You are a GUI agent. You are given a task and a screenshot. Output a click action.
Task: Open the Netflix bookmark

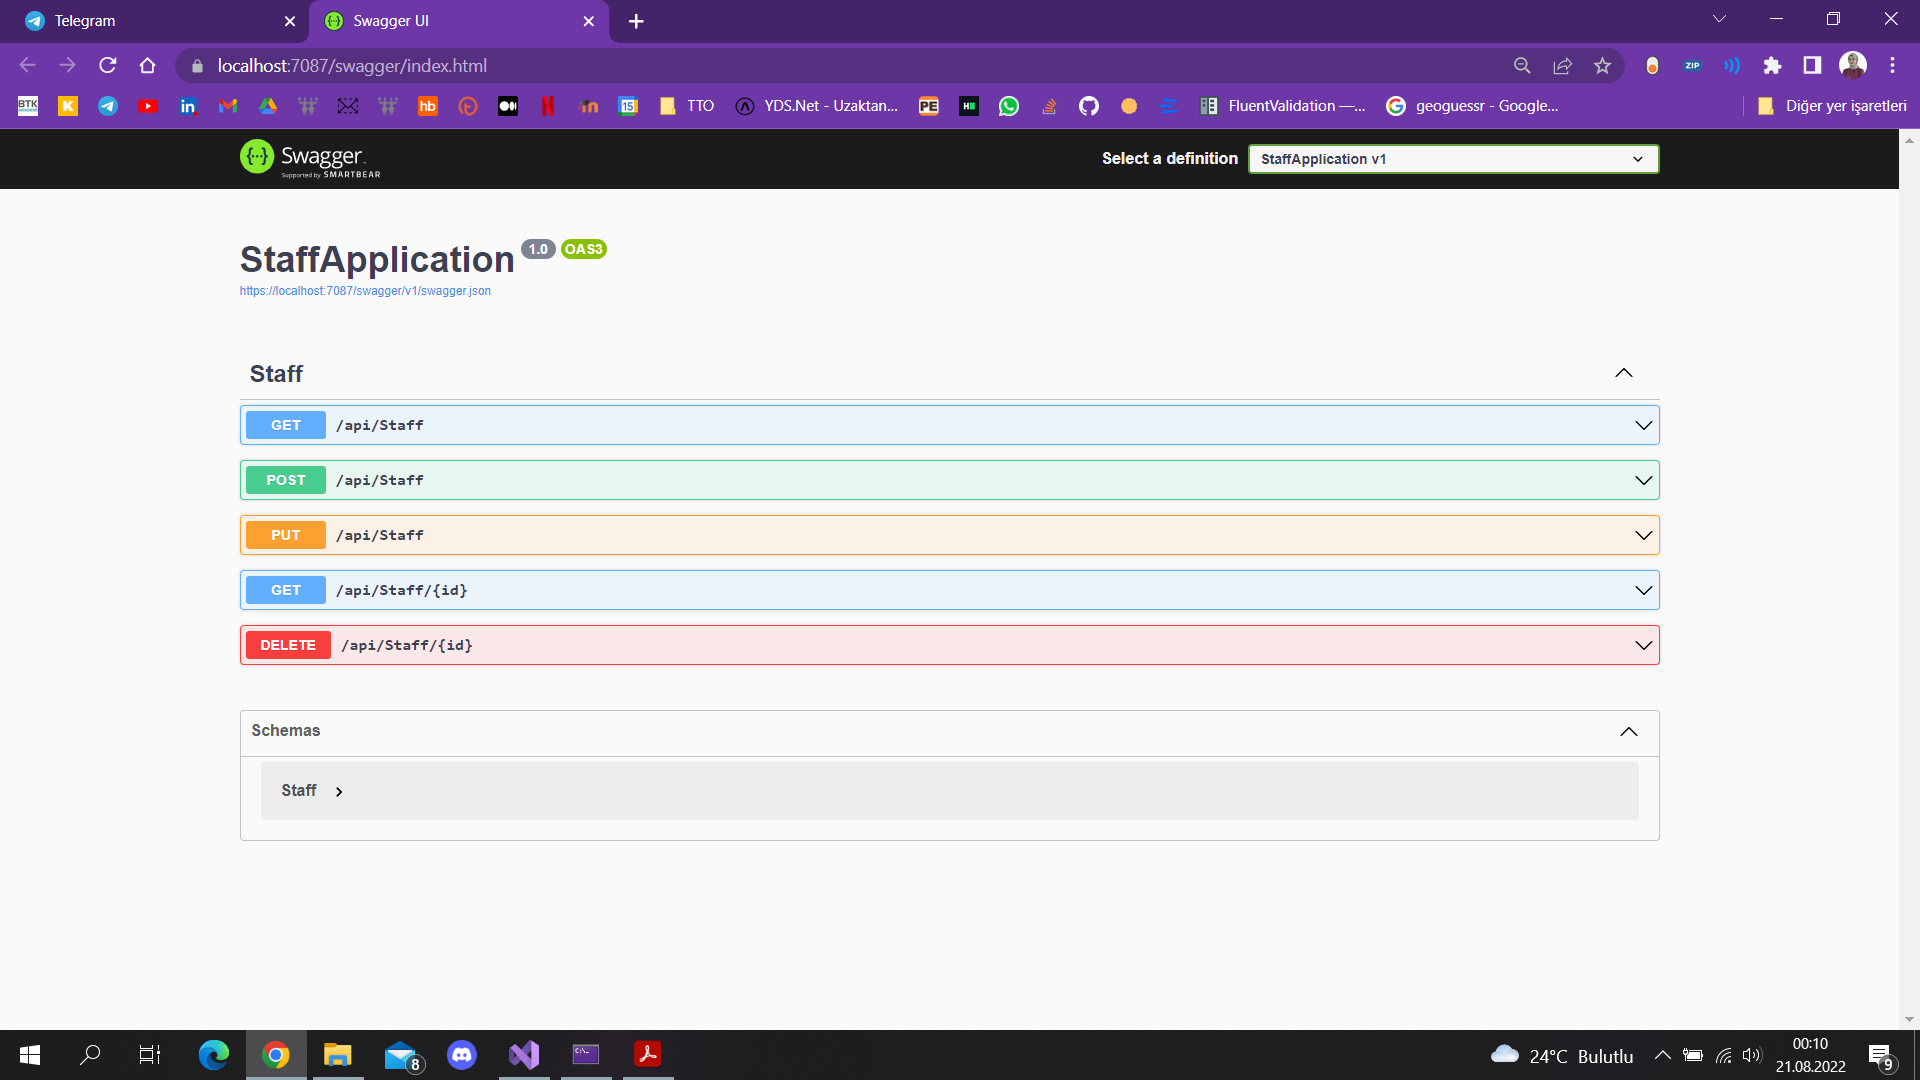point(548,106)
